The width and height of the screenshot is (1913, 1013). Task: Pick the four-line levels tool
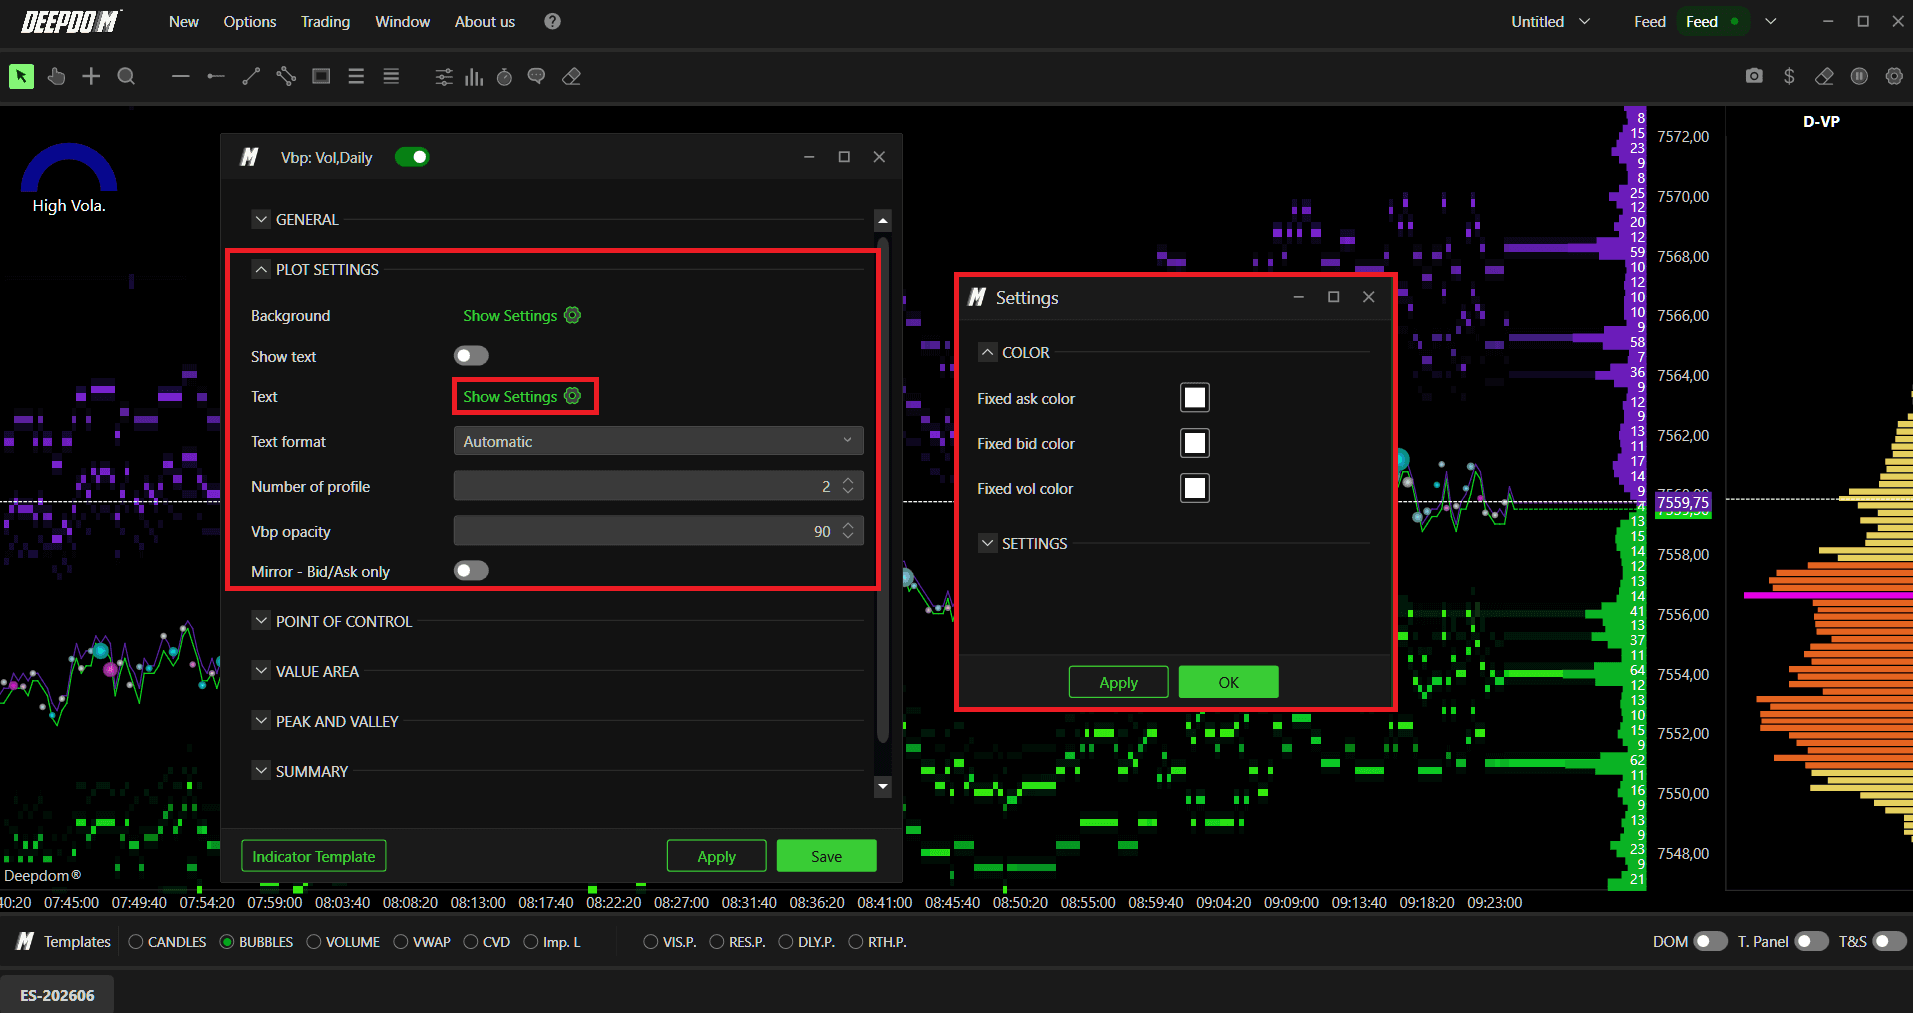tap(391, 76)
